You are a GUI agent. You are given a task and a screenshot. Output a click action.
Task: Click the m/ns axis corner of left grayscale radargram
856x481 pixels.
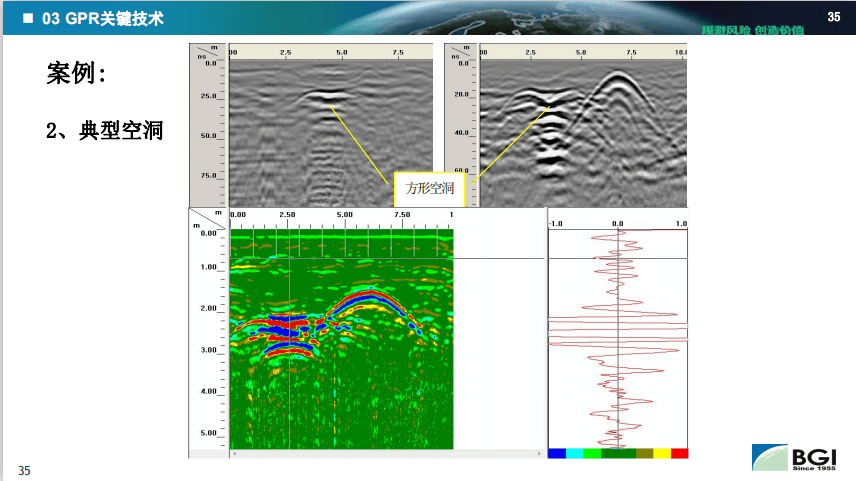(x=208, y=52)
